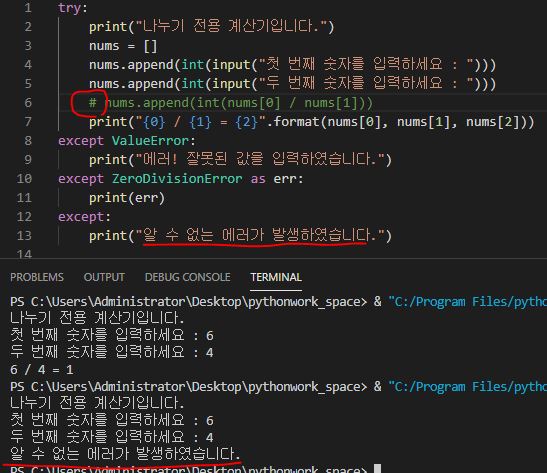Click print statement on line 9

pos(240,160)
